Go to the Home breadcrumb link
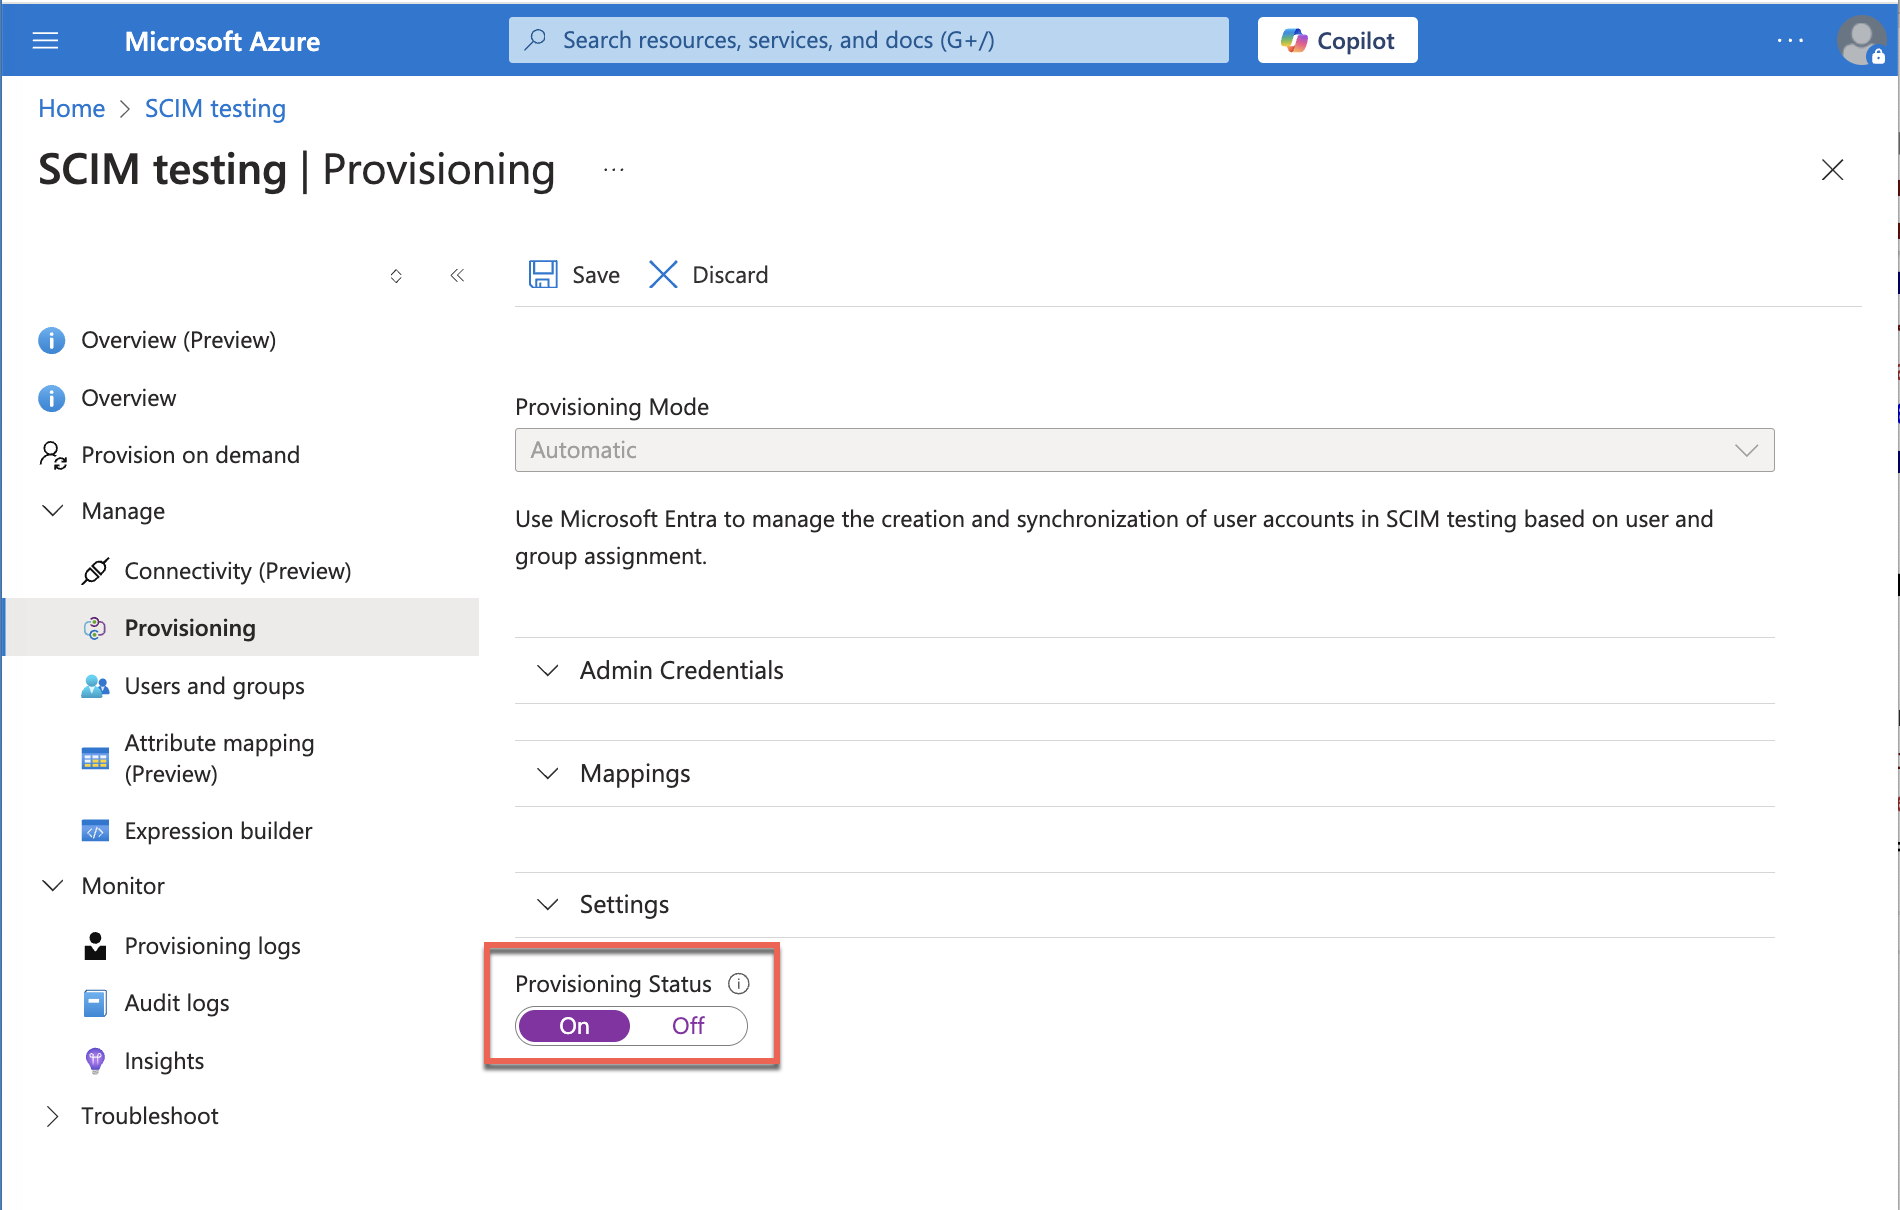The width and height of the screenshot is (1900, 1210). point(71,108)
